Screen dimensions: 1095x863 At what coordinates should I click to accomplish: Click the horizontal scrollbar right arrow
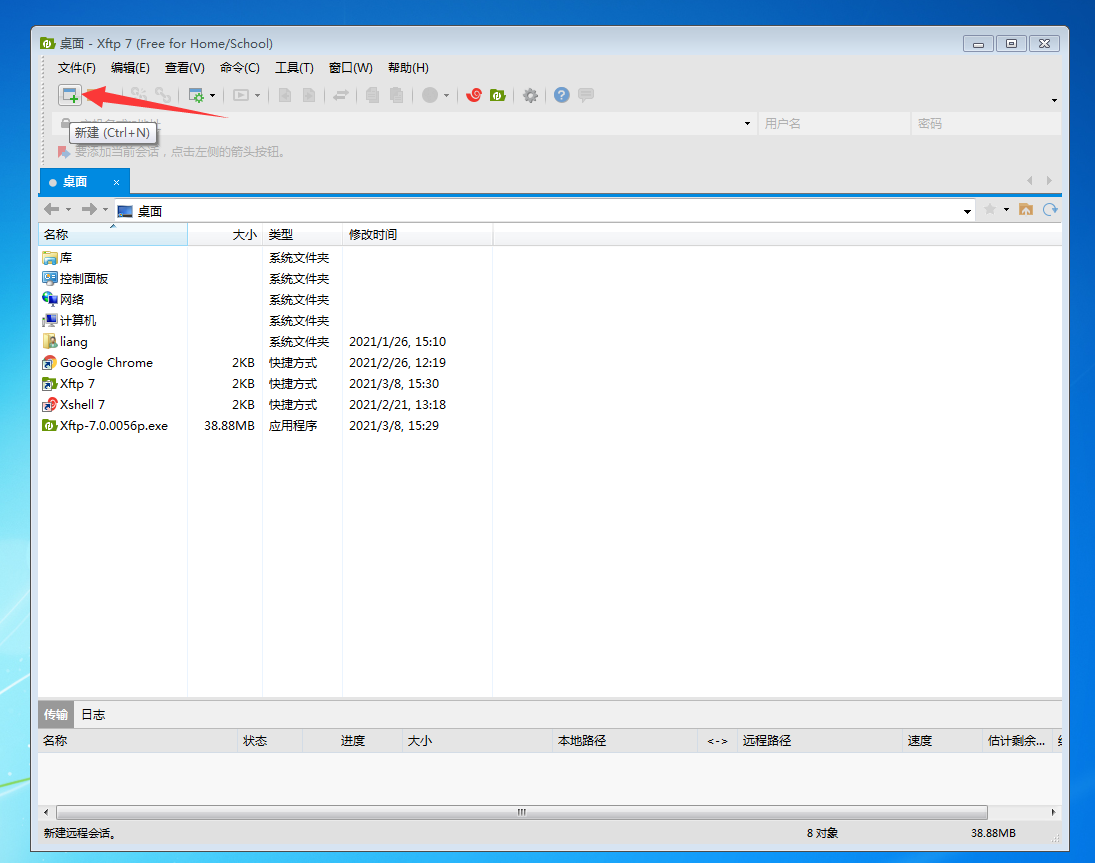pyautogui.click(x=1053, y=812)
